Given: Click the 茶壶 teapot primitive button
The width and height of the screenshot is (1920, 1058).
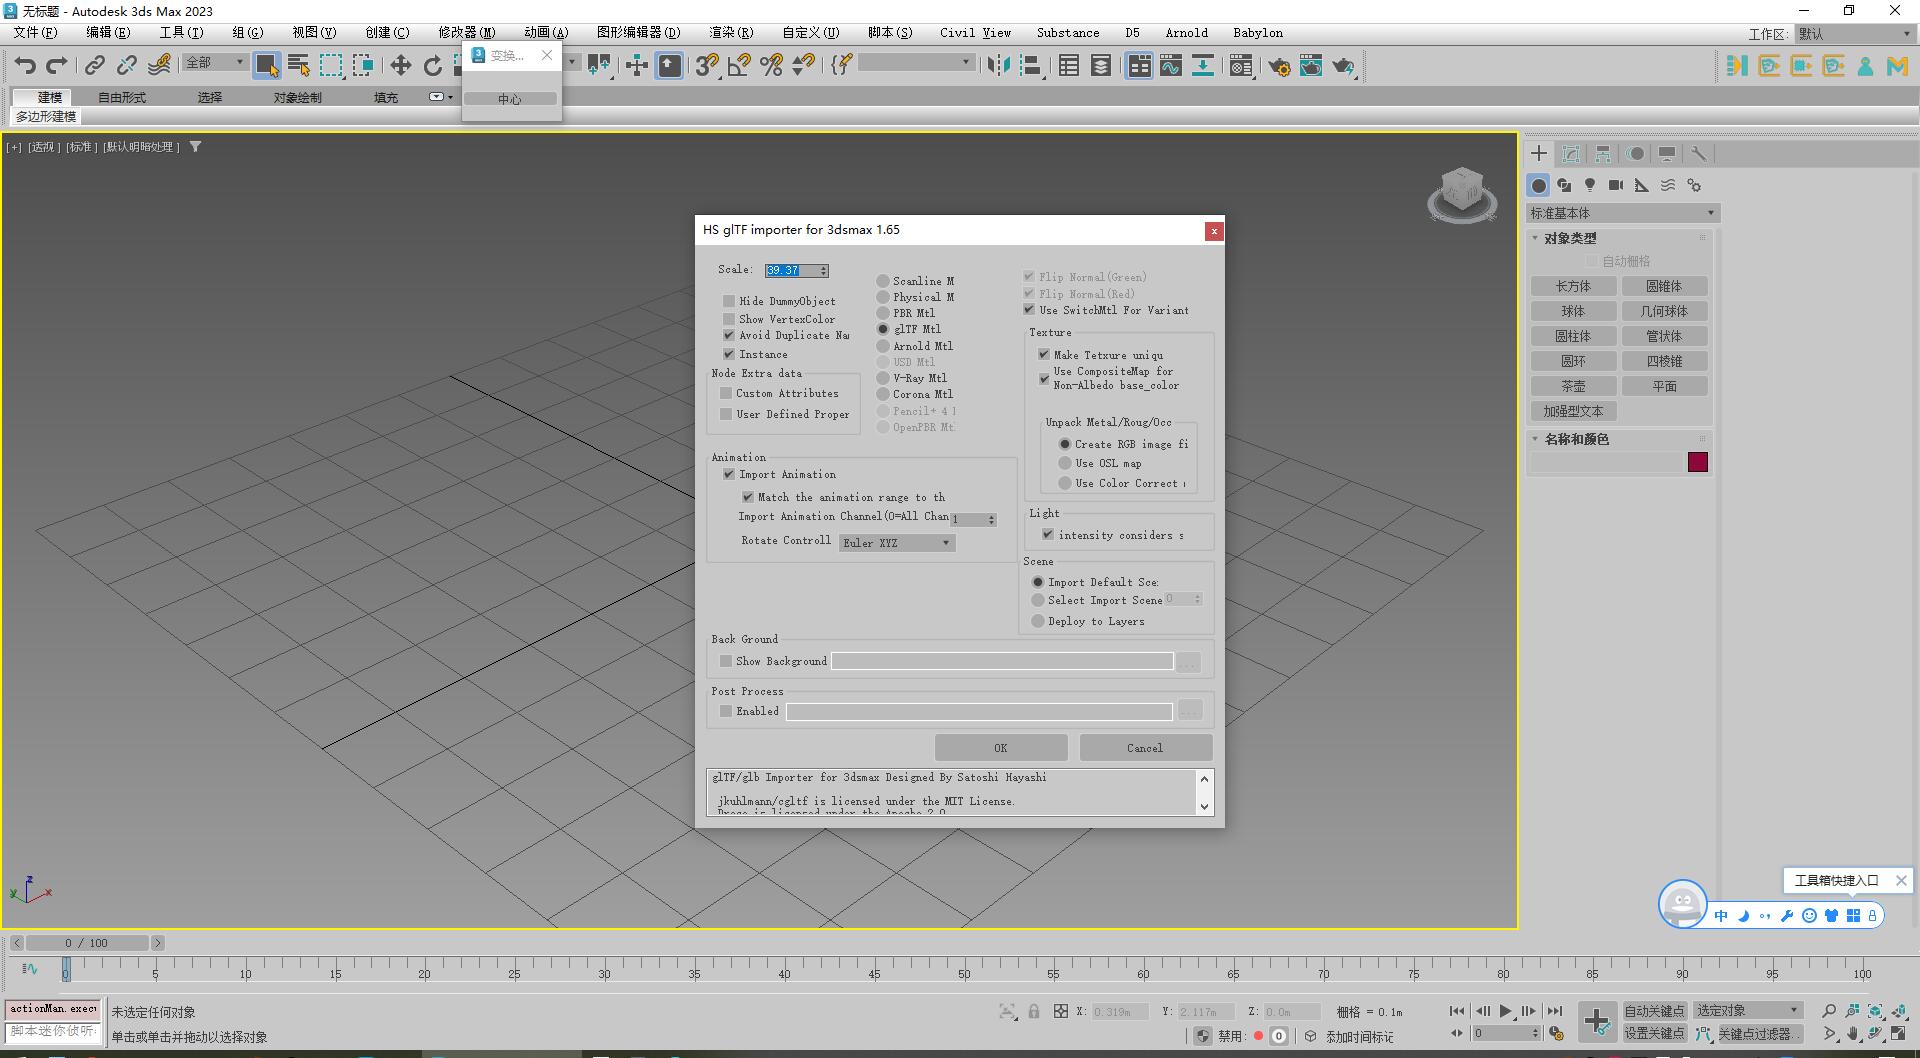Looking at the screenshot, I should (1573, 386).
